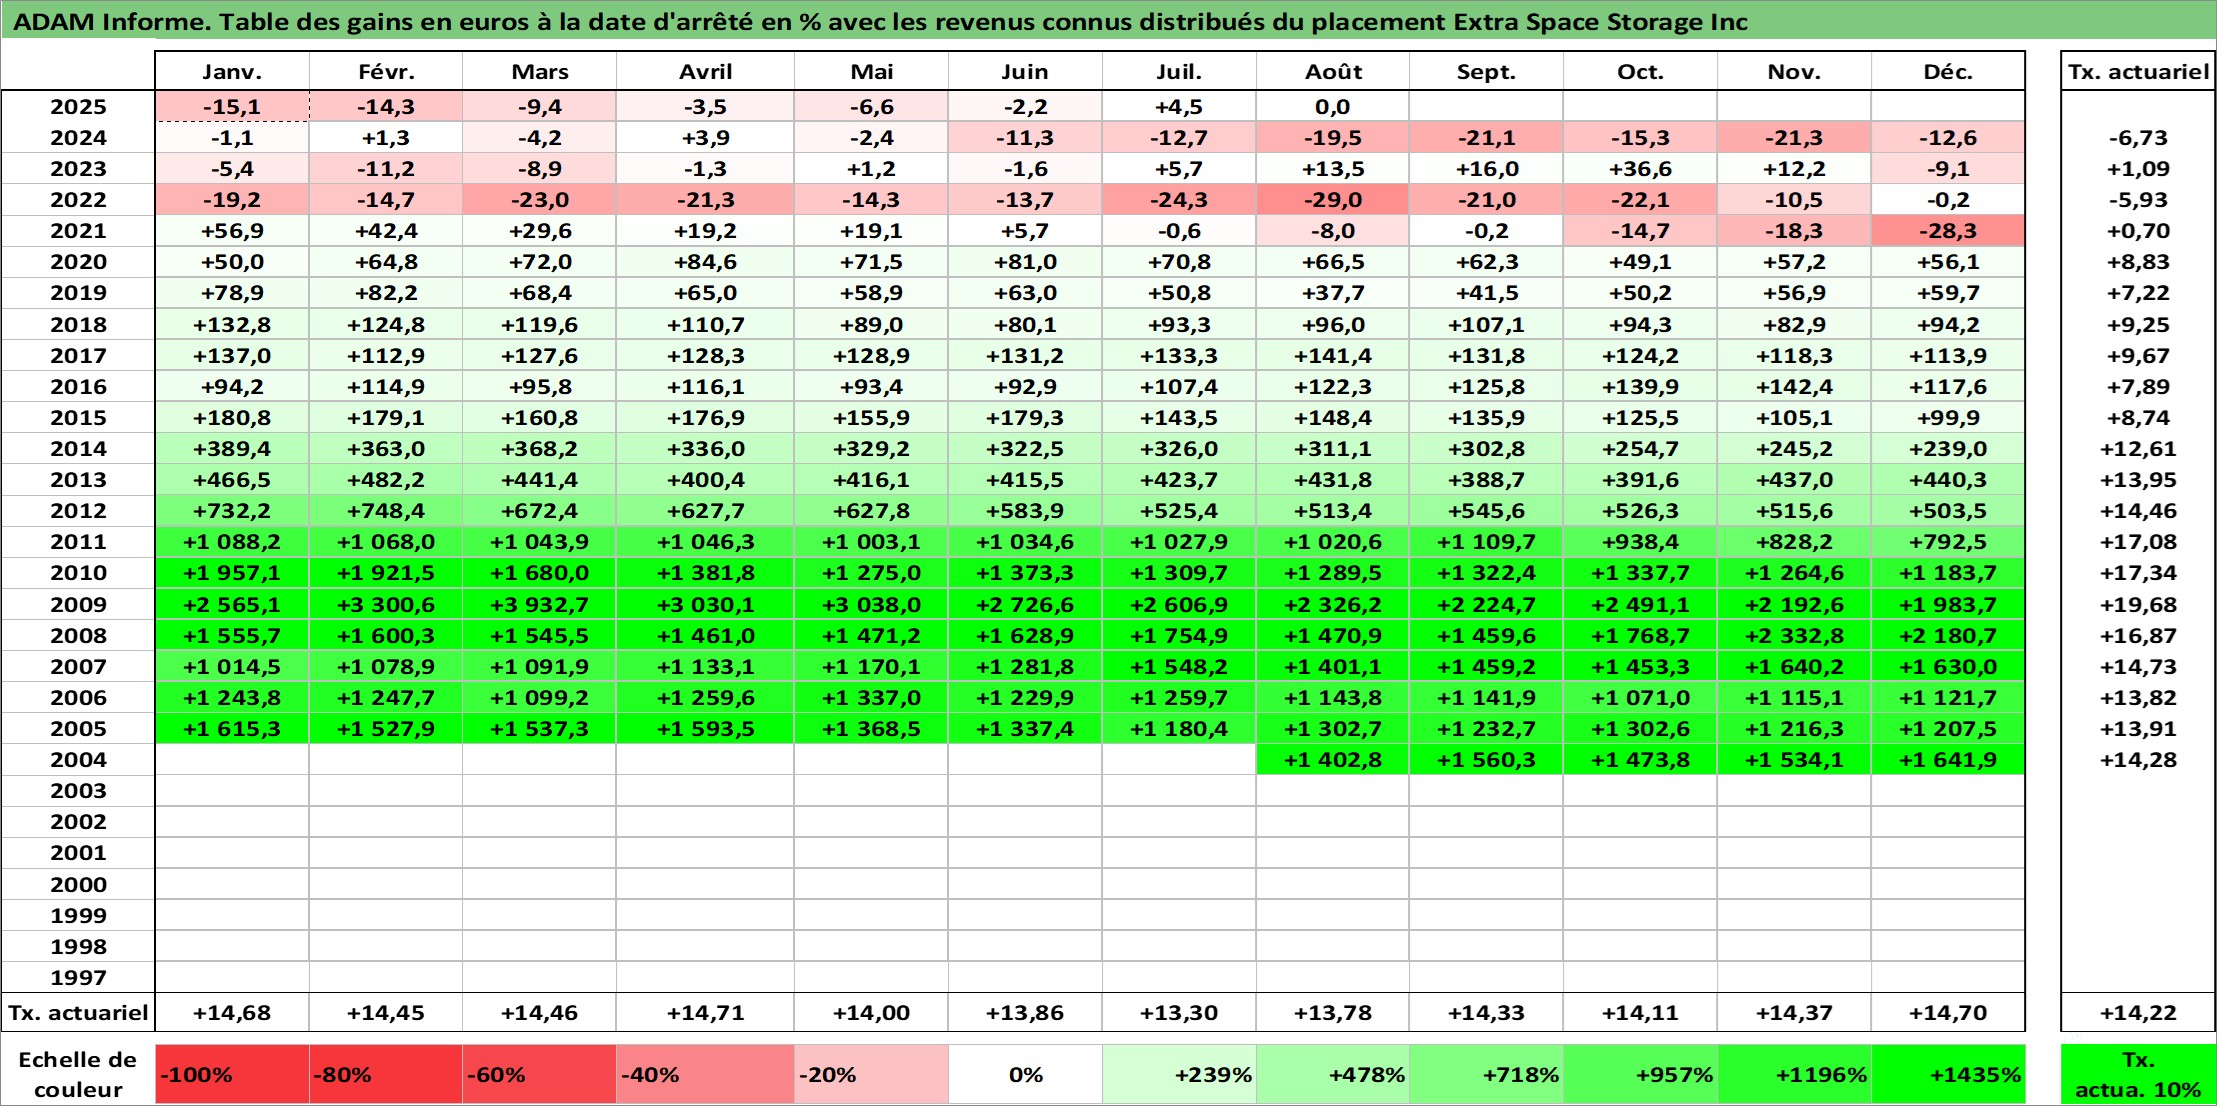
Task: Click the 2011 September value +1 109,7
Action: coord(1486,542)
